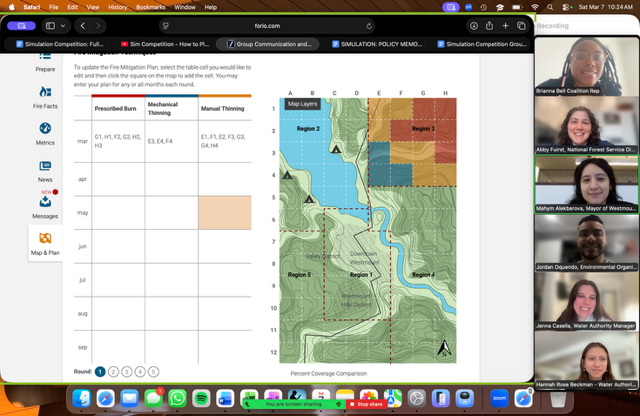Click the Wi-Fi status icon
The image size is (640, 416).
coord(535,7)
